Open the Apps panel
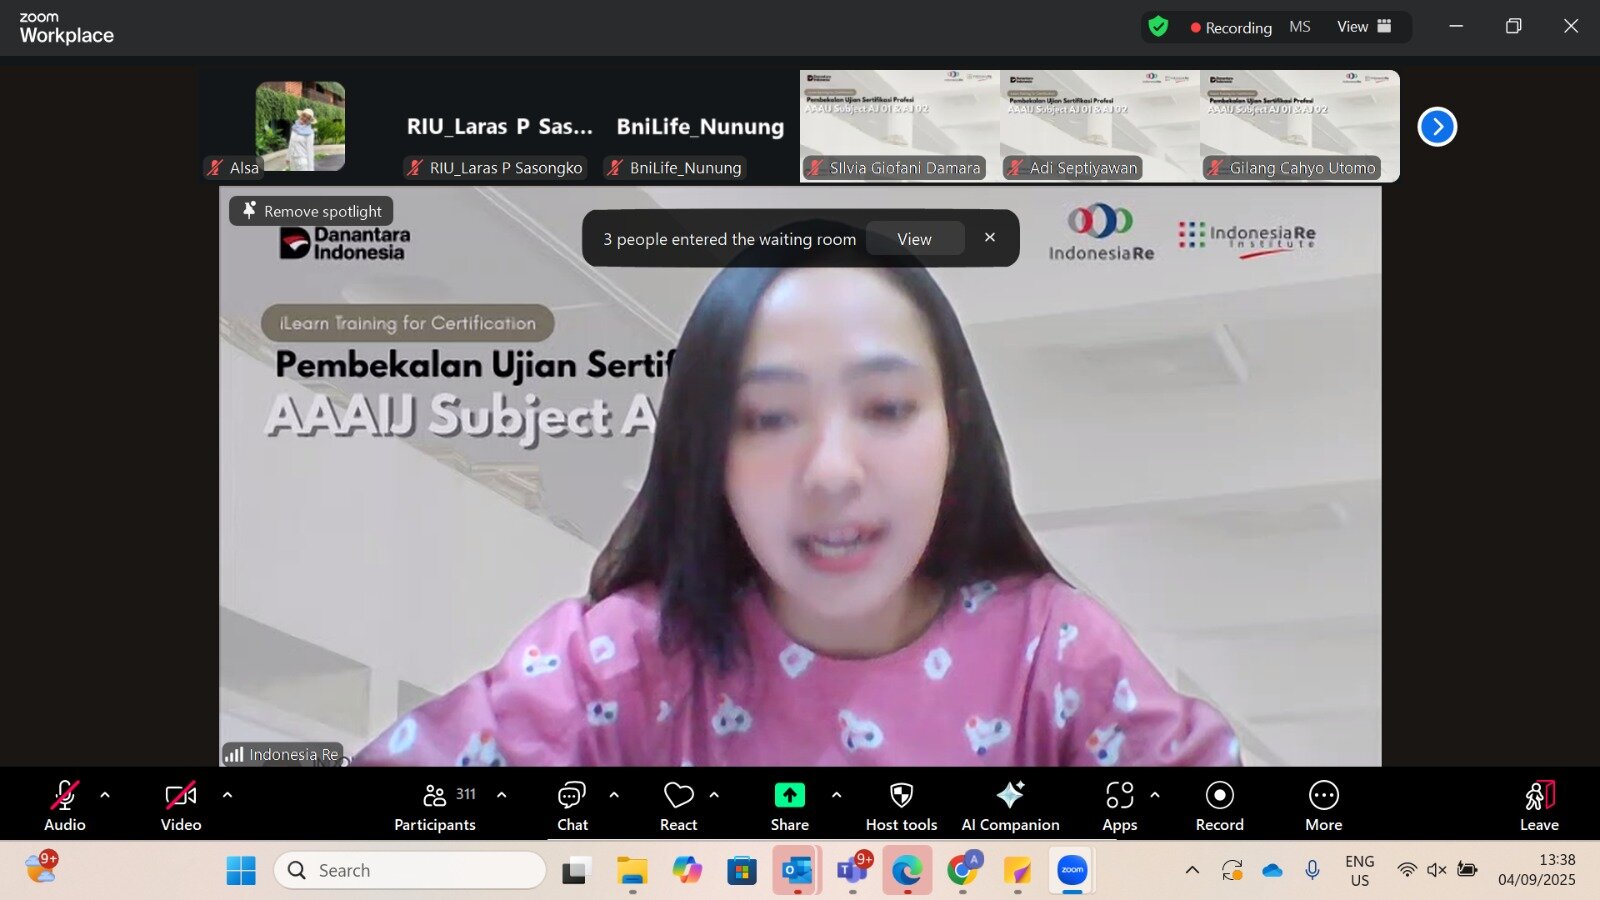The width and height of the screenshot is (1600, 900). pyautogui.click(x=1119, y=805)
